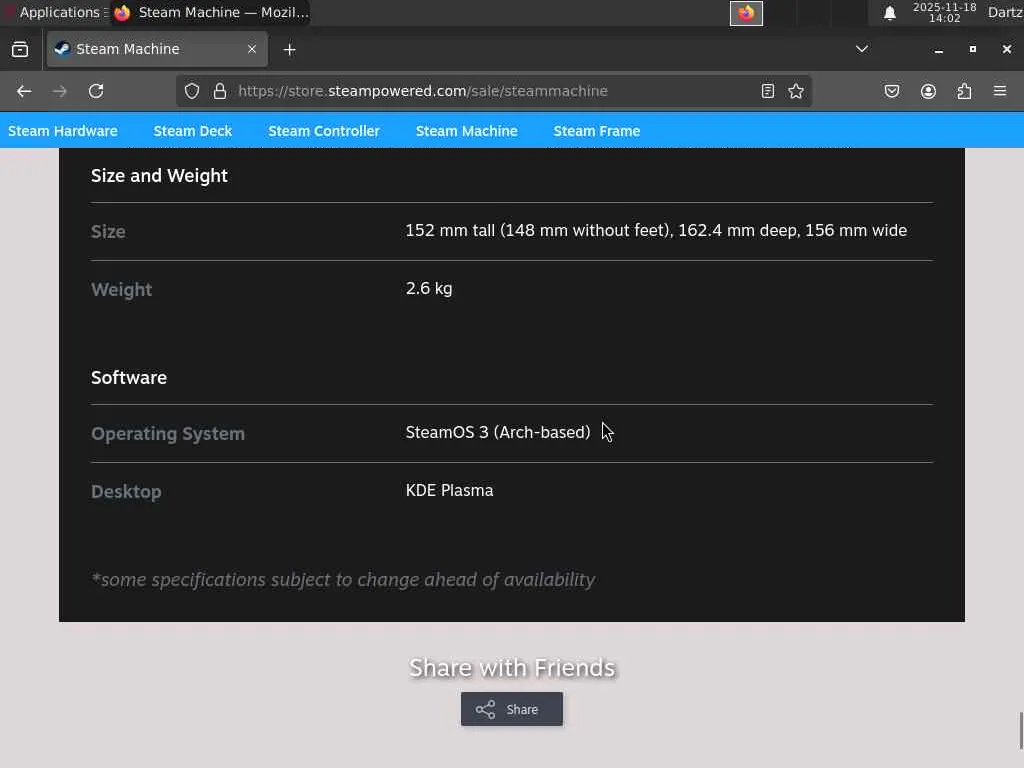The height and width of the screenshot is (768, 1024).
Task: Open the Pocket save icon
Action: coord(892,91)
